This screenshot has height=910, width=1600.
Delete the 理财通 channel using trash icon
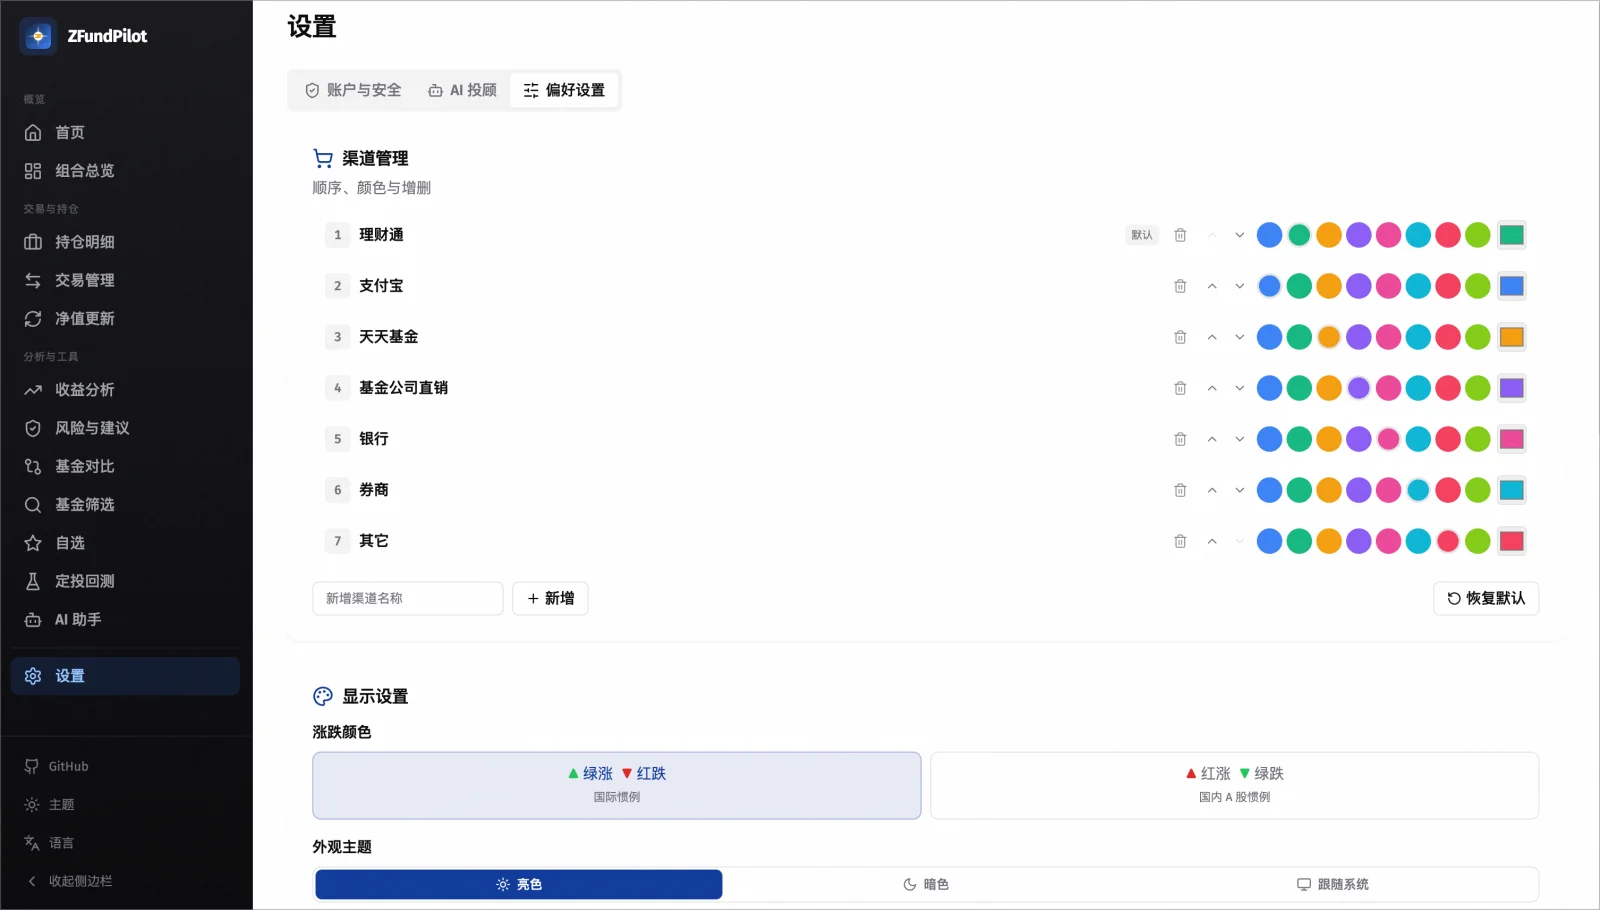click(1180, 235)
